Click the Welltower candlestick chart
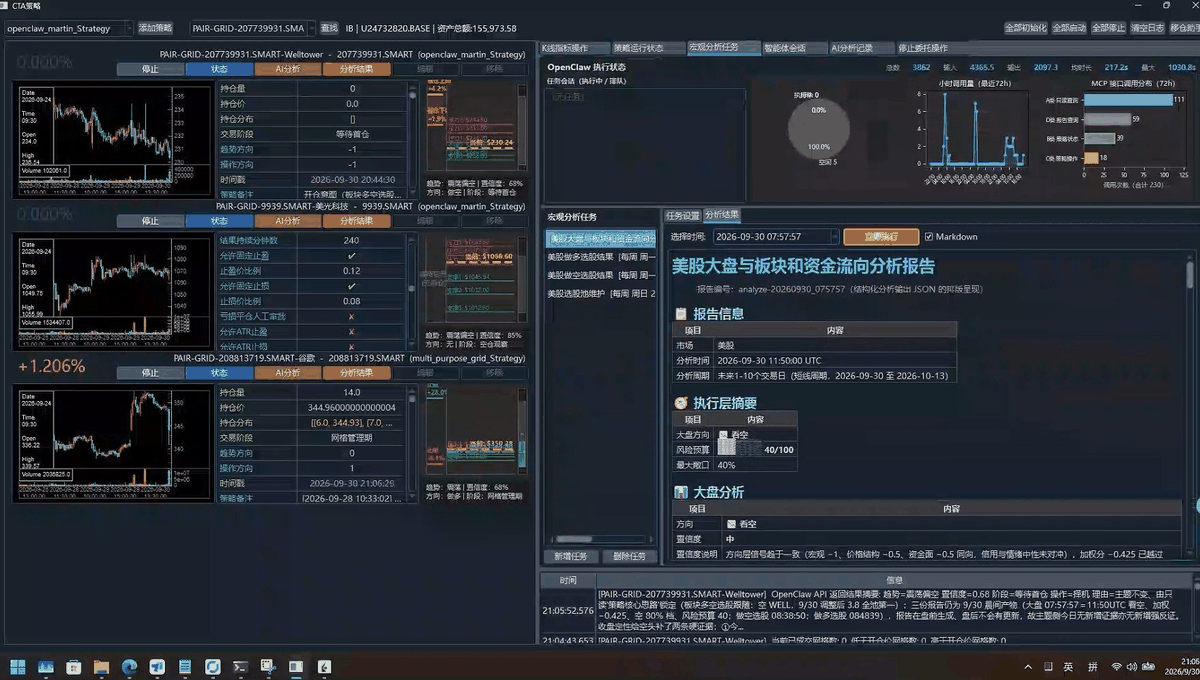This screenshot has width=1200, height=680. coord(110,138)
